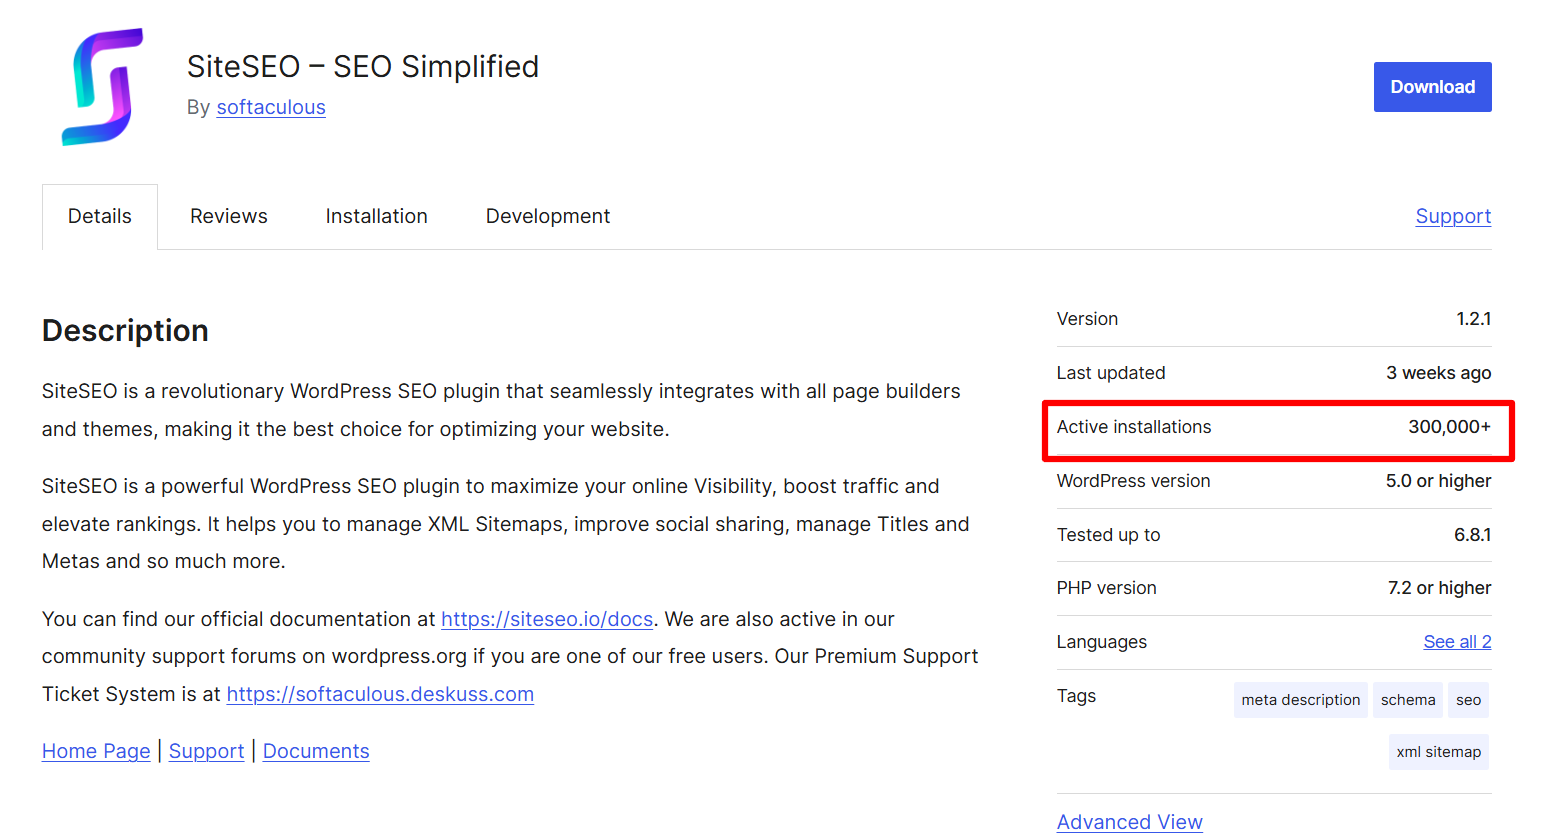The width and height of the screenshot is (1567, 834).
Task: Open the Documents link
Action: tap(316, 751)
